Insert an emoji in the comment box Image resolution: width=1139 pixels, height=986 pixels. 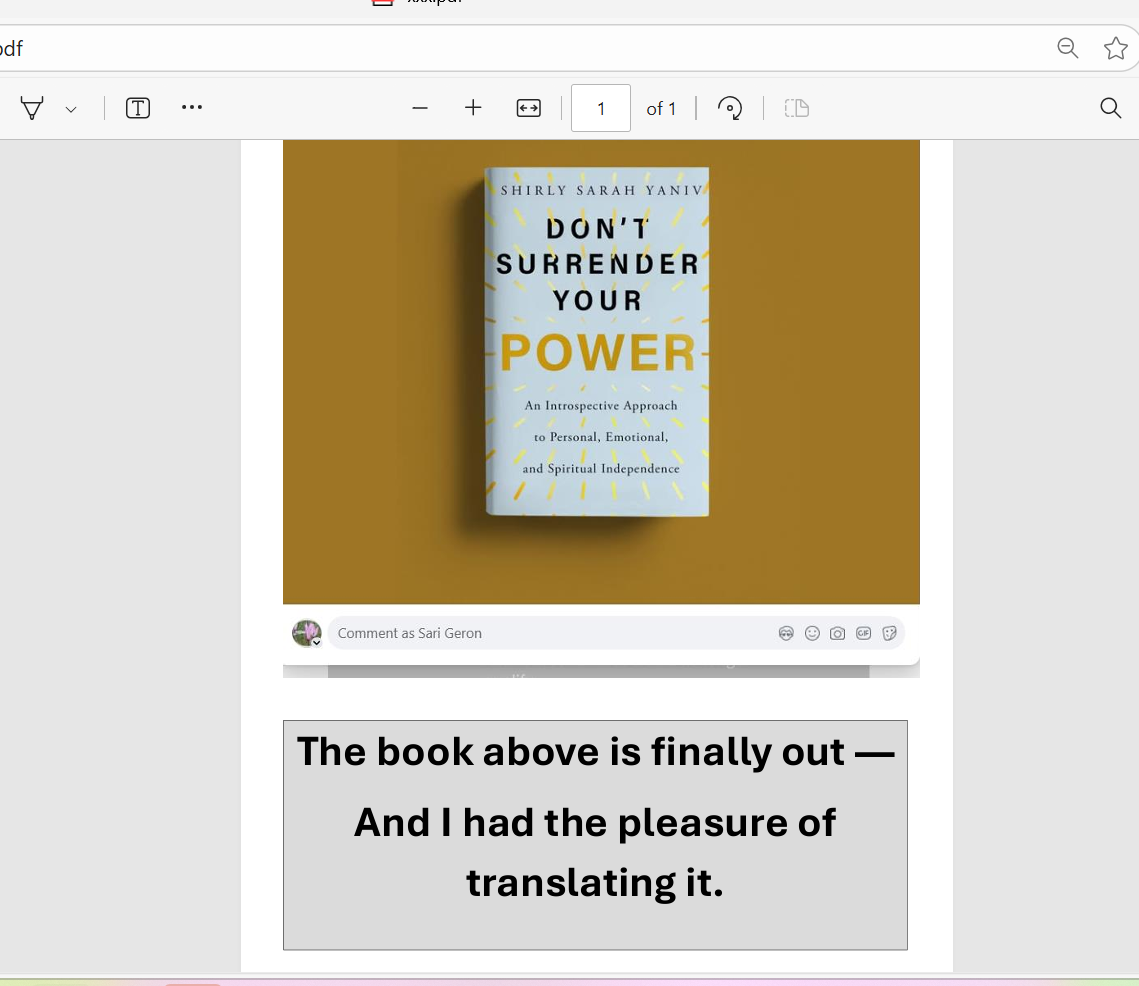pos(812,634)
